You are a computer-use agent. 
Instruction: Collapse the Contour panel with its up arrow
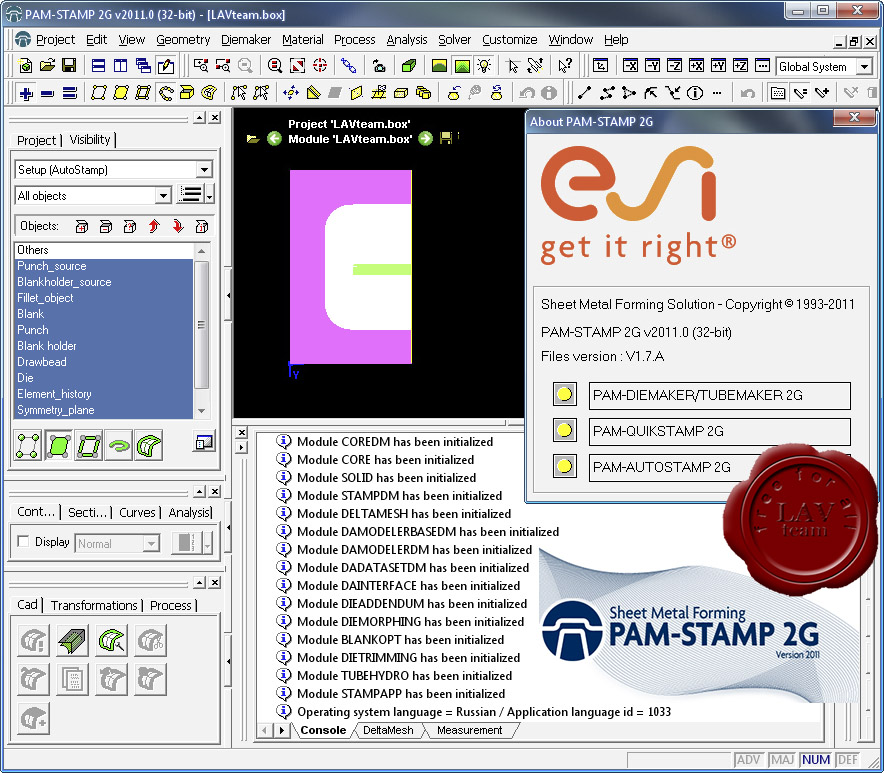click(x=200, y=492)
